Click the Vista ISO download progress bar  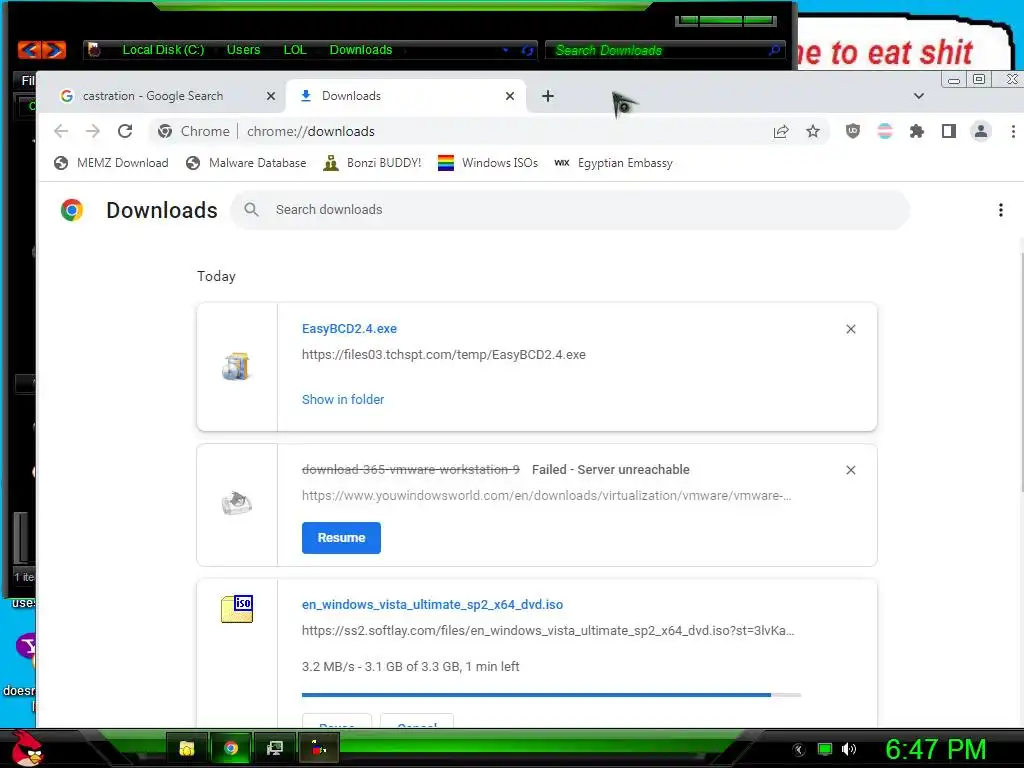point(551,695)
